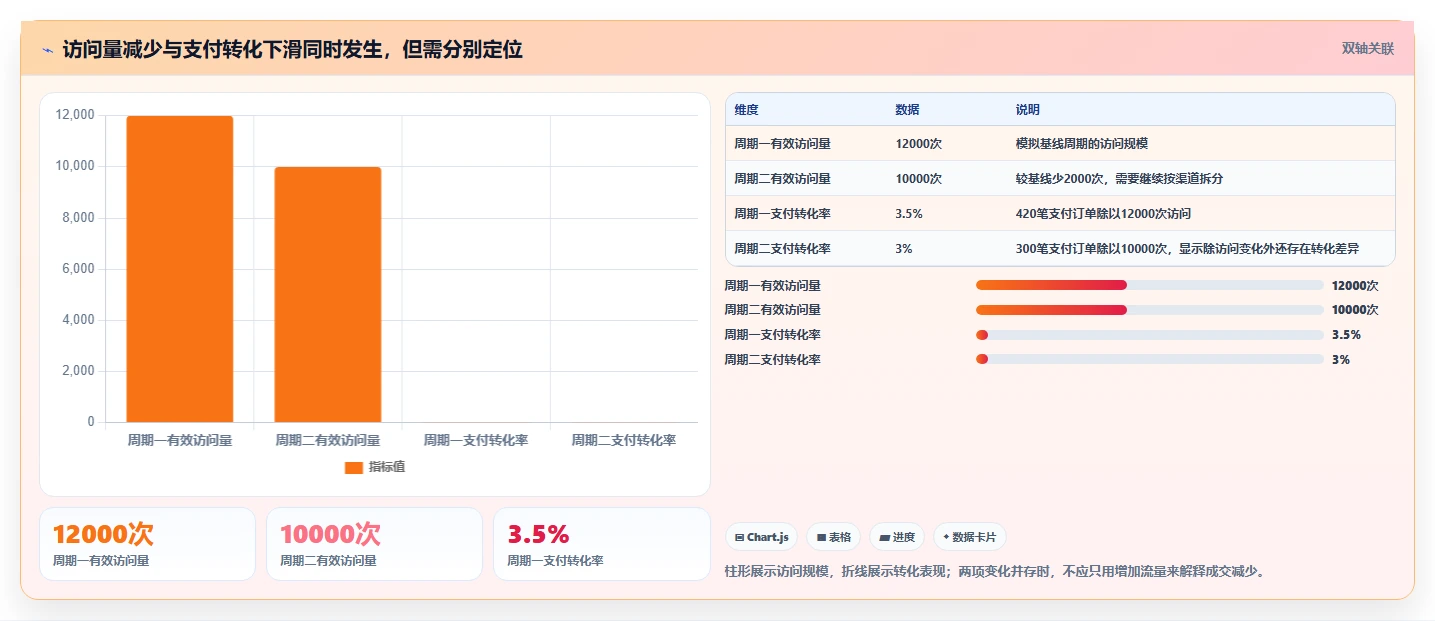
Task: Click the 指标值 legend label text
Action: tap(386, 467)
